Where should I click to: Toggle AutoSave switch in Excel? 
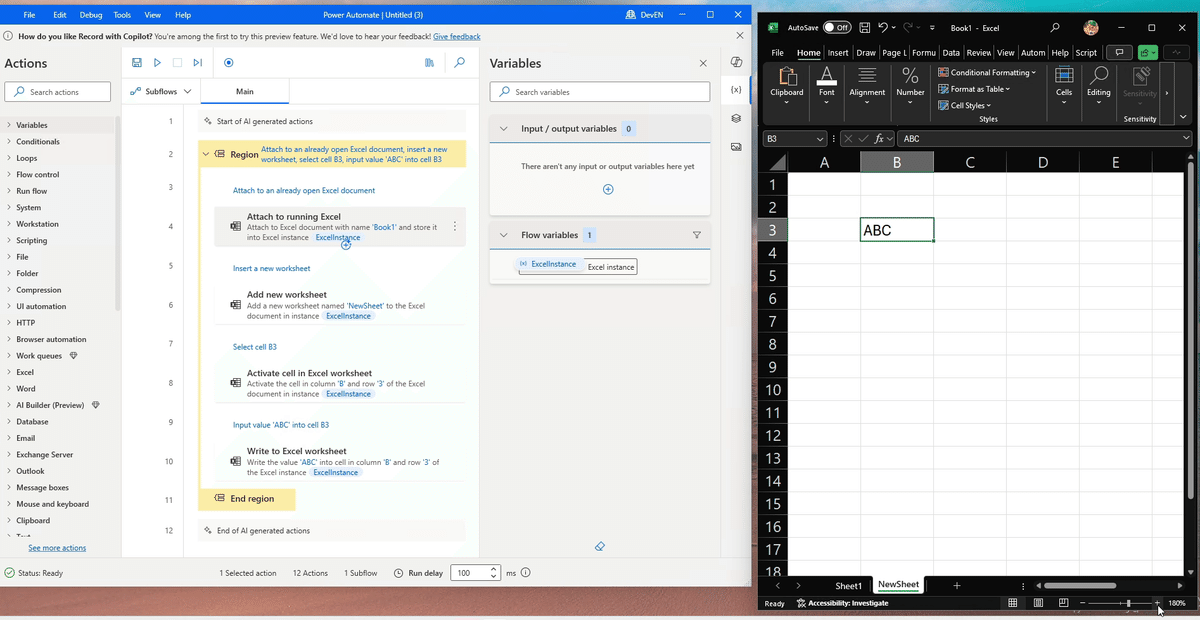point(836,27)
